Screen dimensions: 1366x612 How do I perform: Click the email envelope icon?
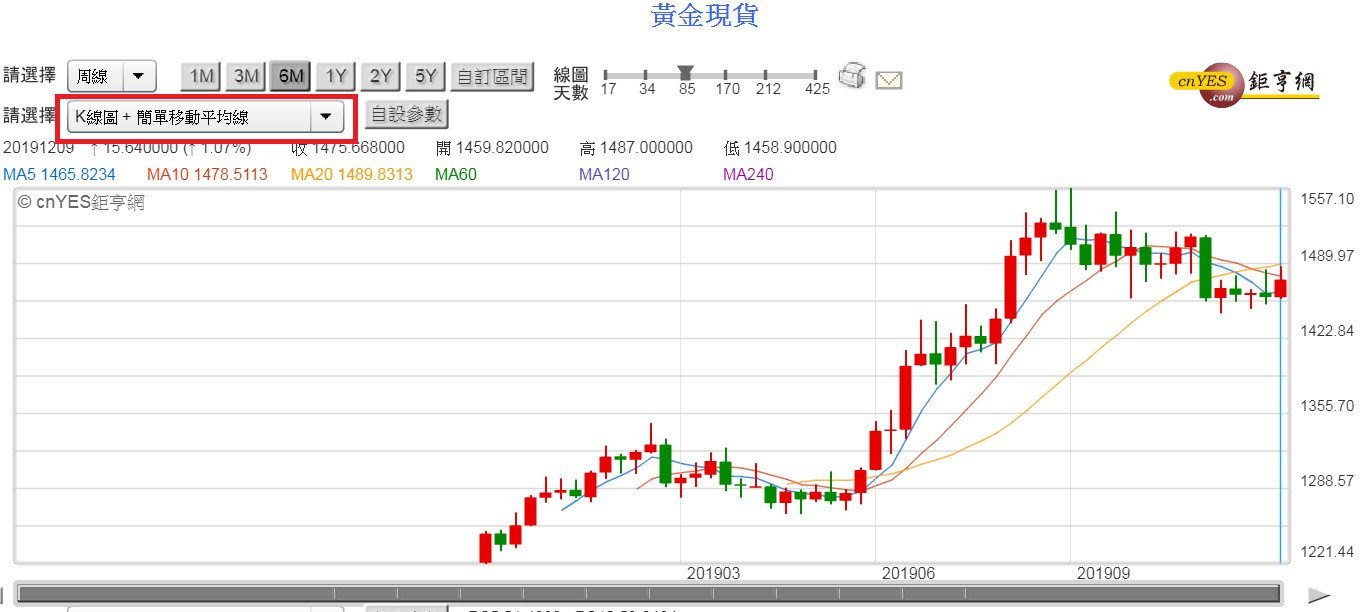[889, 79]
